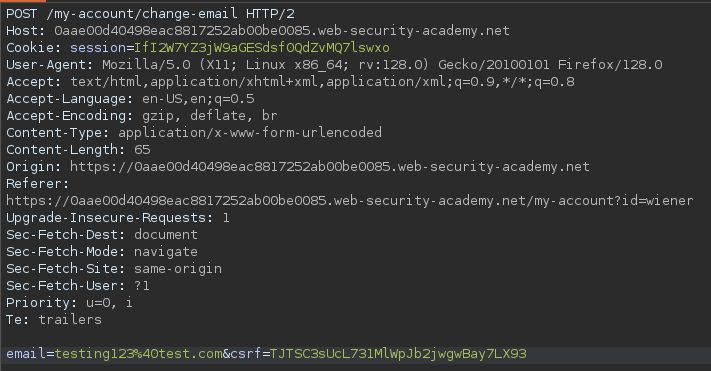Select the Upgrade-Insecure-Requests header line
This screenshot has height=371, width=711.
(x=117, y=218)
